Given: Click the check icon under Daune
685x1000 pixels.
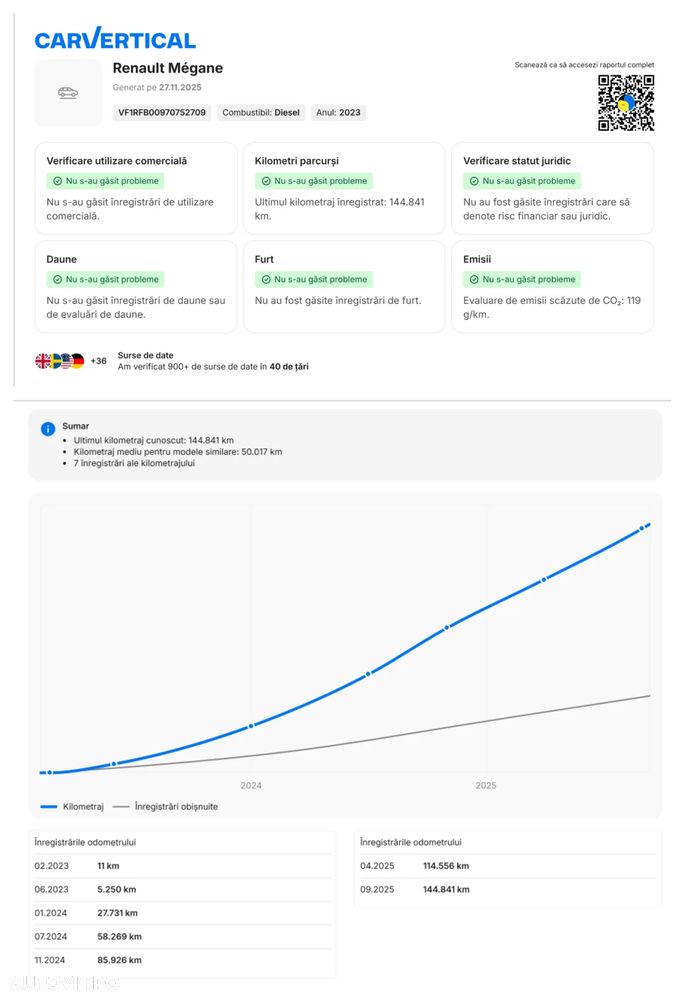Looking at the screenshot, I should tap(57, 280).
